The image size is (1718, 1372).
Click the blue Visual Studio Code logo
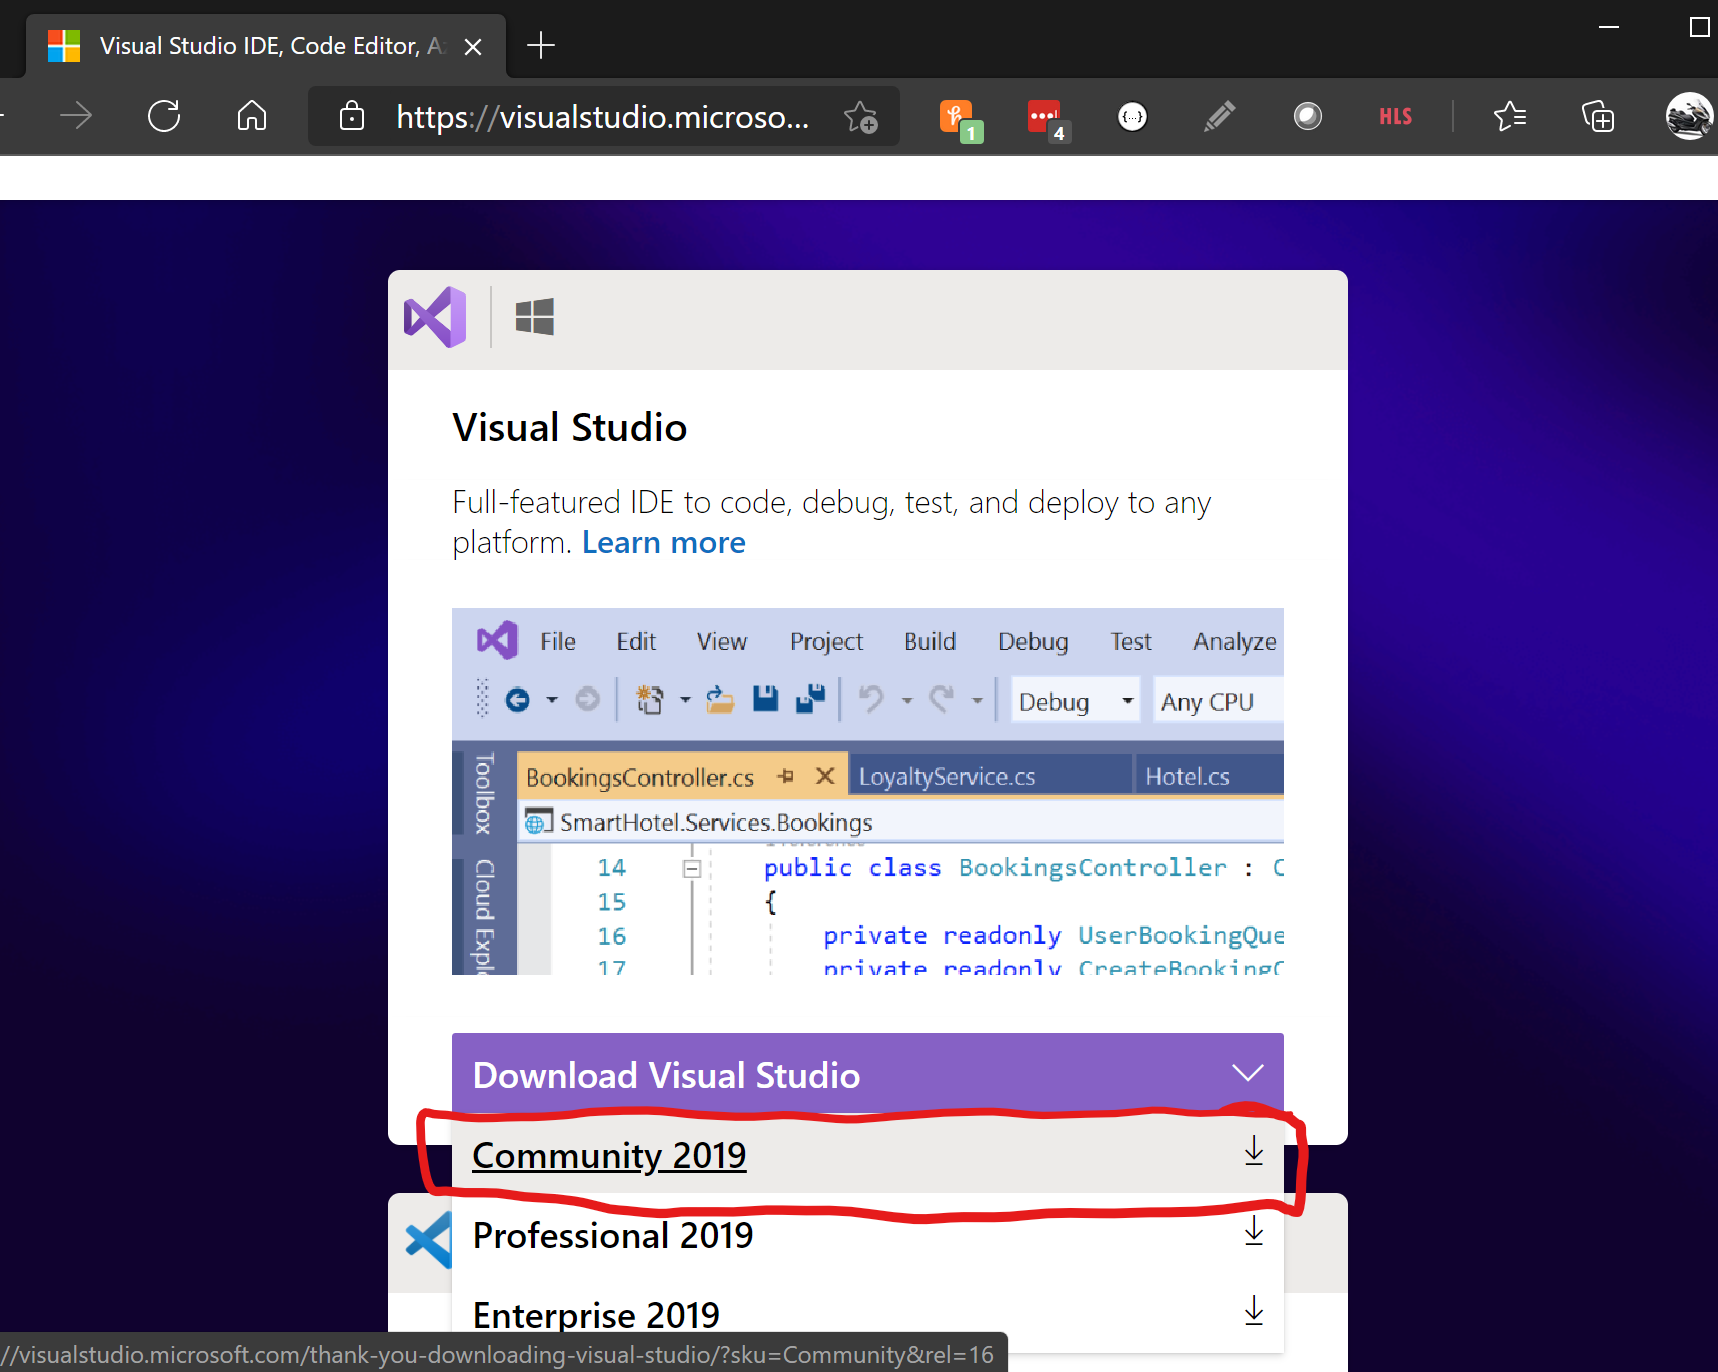(428, 1240)
